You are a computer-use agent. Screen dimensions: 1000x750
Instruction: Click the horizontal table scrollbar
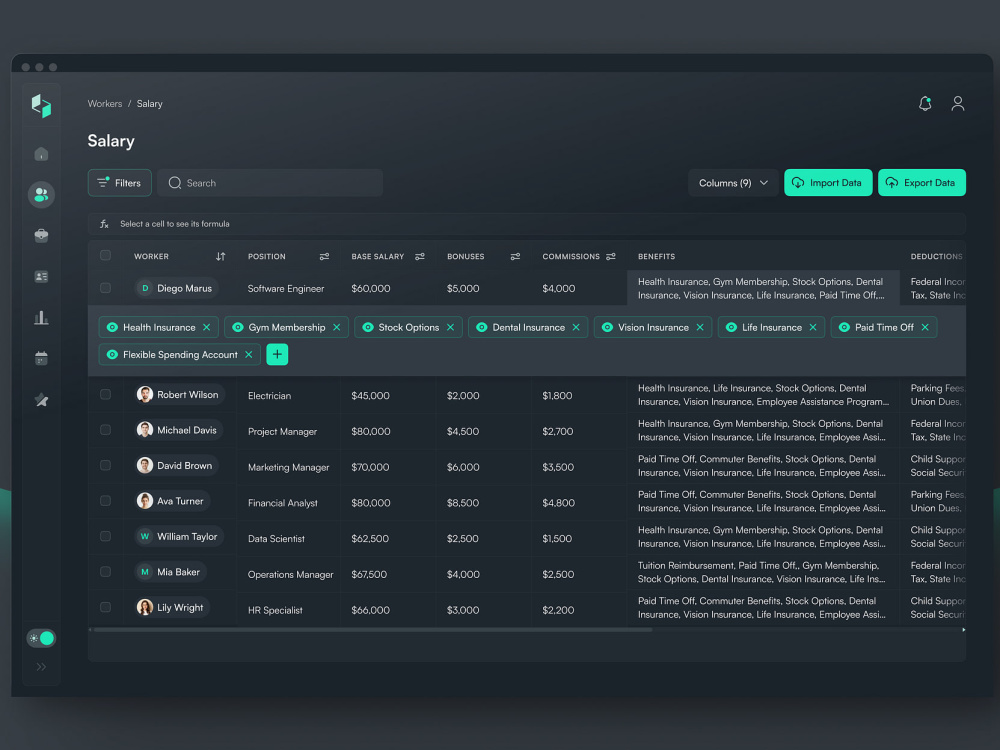(x=372, y=629)
